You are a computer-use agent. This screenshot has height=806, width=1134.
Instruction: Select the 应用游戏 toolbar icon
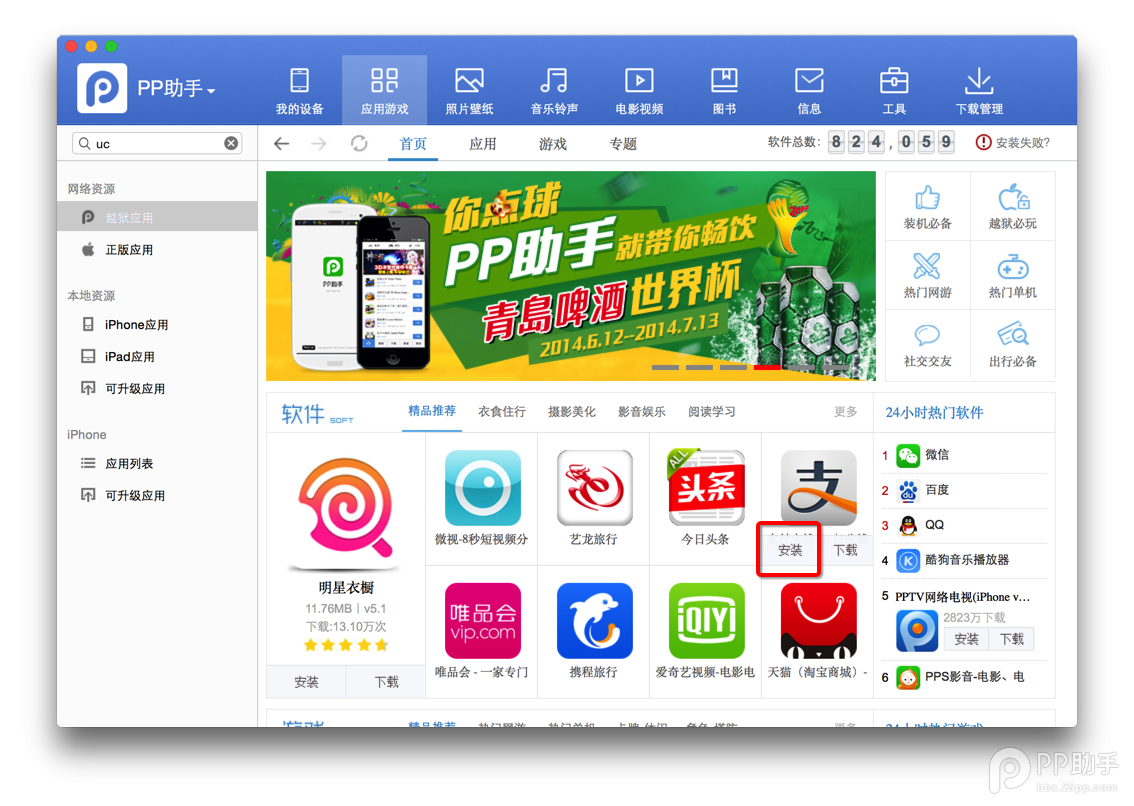coord(384,91)
